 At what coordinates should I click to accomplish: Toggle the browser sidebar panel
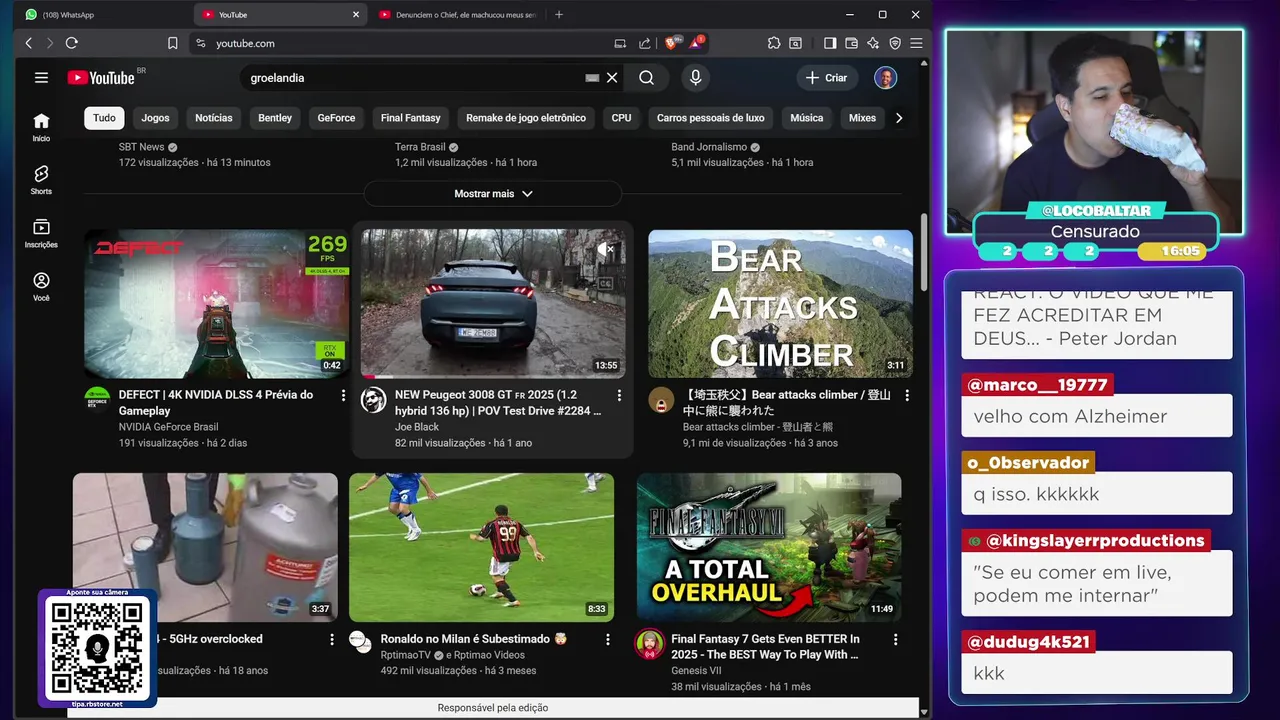(829, 43)
